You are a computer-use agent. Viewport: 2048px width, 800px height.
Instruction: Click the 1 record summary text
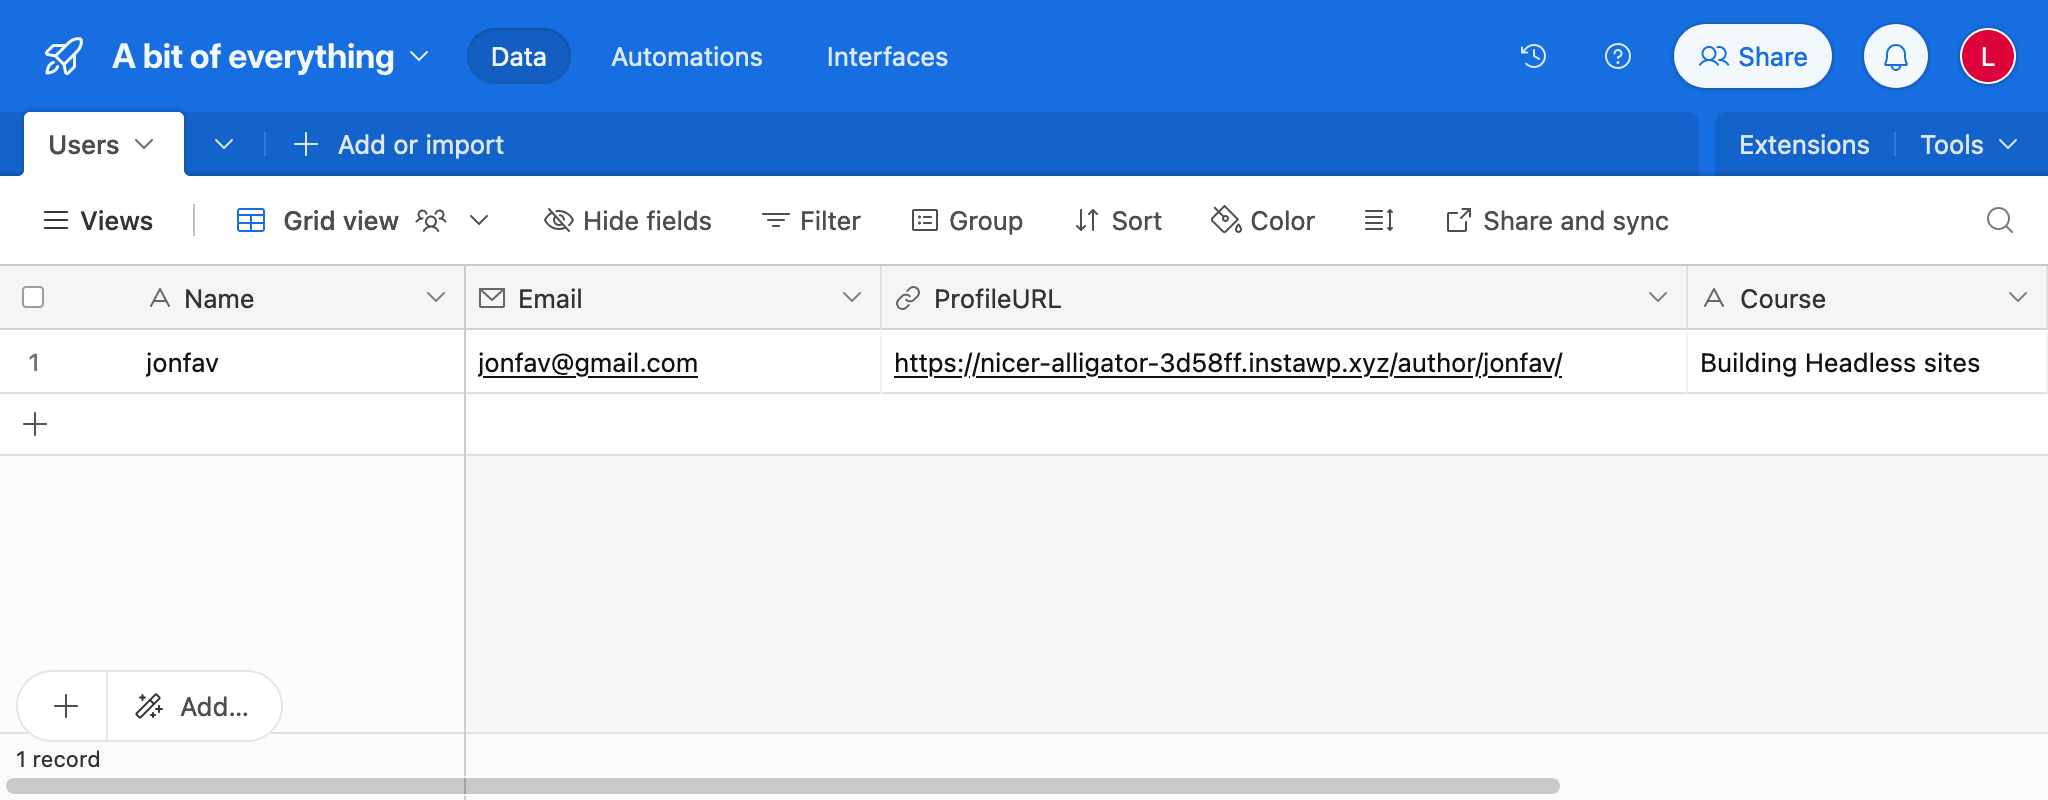click(58, 759)
